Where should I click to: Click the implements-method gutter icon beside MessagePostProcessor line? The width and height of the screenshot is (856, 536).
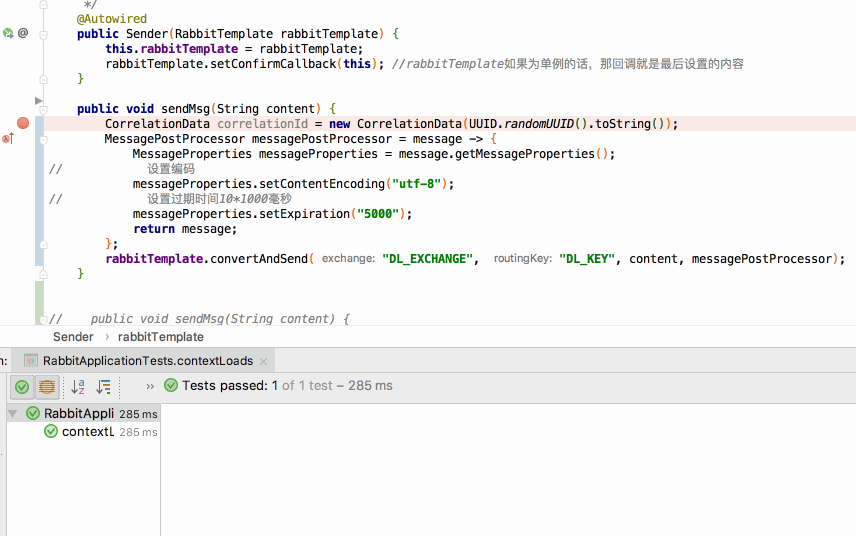click(x=8, y=139)
